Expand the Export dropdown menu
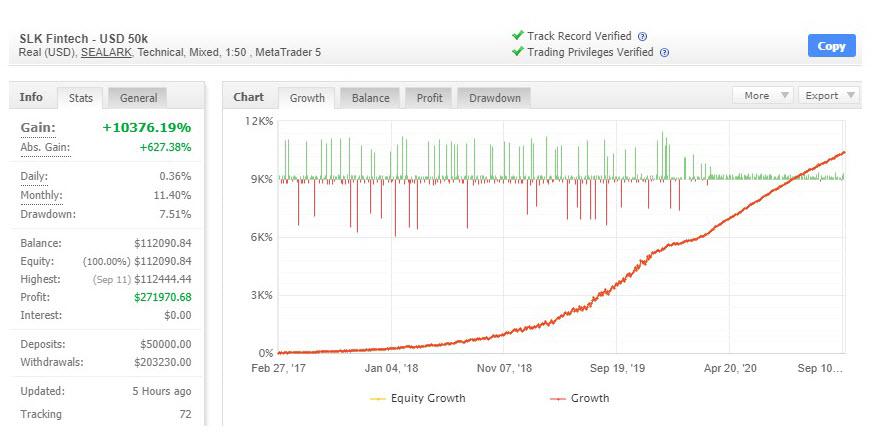The width and height of the screenshot is (894, 441). [830, 96]
